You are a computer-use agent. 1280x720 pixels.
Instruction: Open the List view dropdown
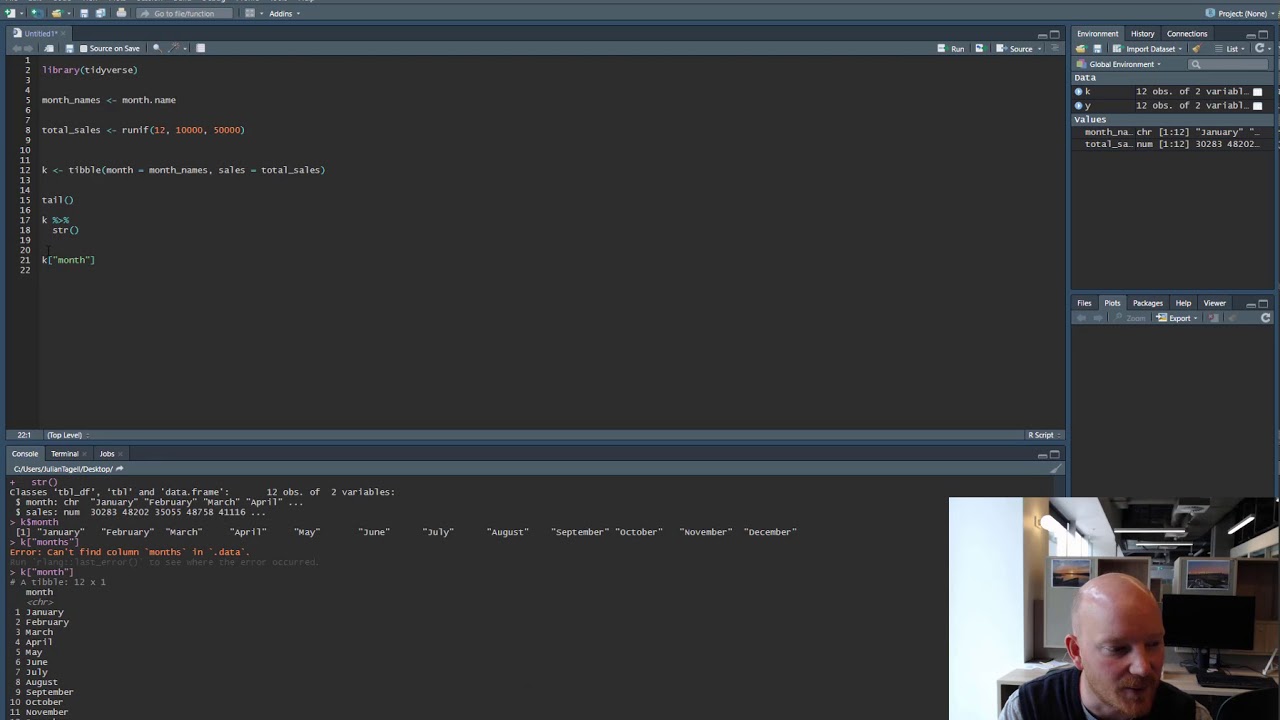[1232, 48]
